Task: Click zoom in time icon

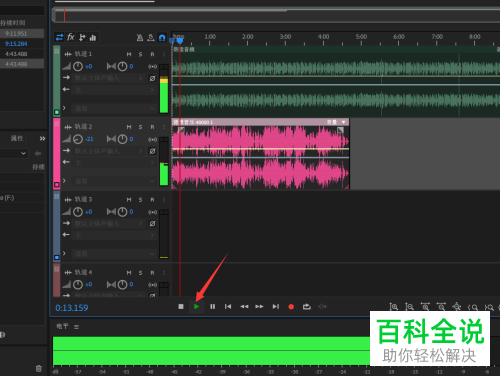Action: coord(425,307)
